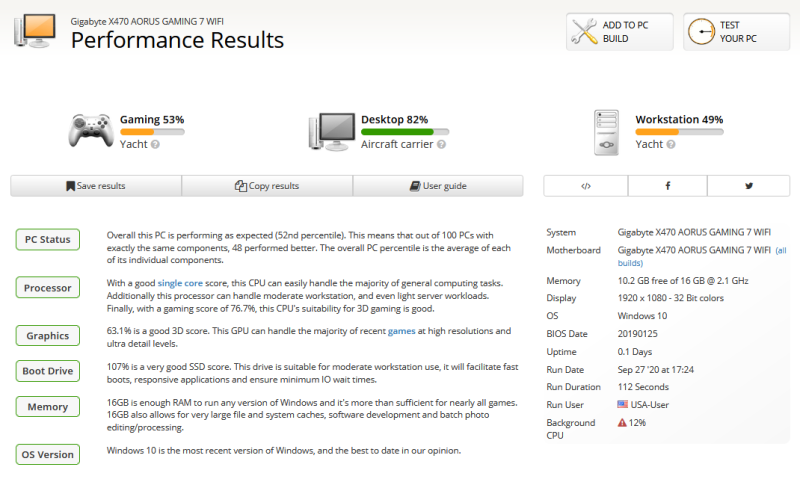The width and height of the screenshot is (800, 482).
Task: Open the User guide button
Action: click(x=438, y=186)
